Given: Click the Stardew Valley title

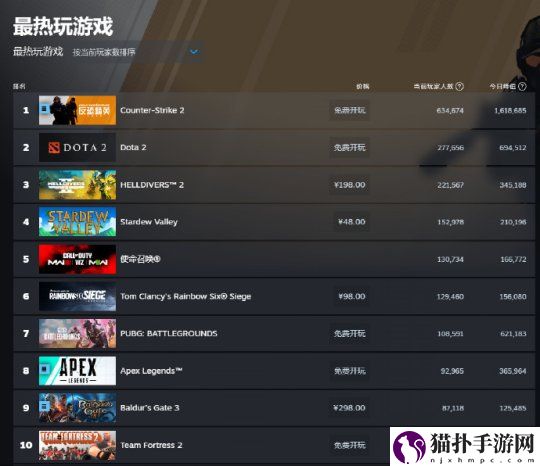Looking at the screenshot, I should pyautogui.click(x=149, y=222).
